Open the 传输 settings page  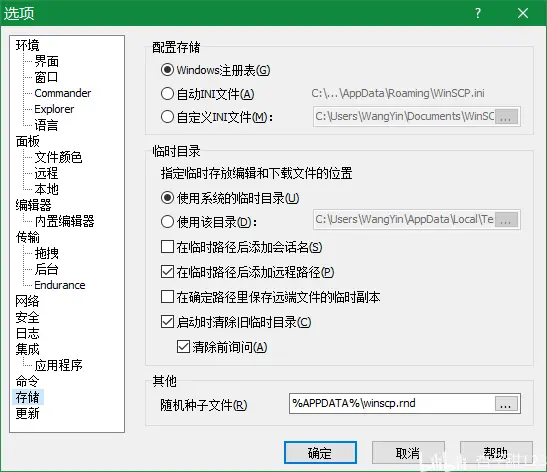(28, 237)
